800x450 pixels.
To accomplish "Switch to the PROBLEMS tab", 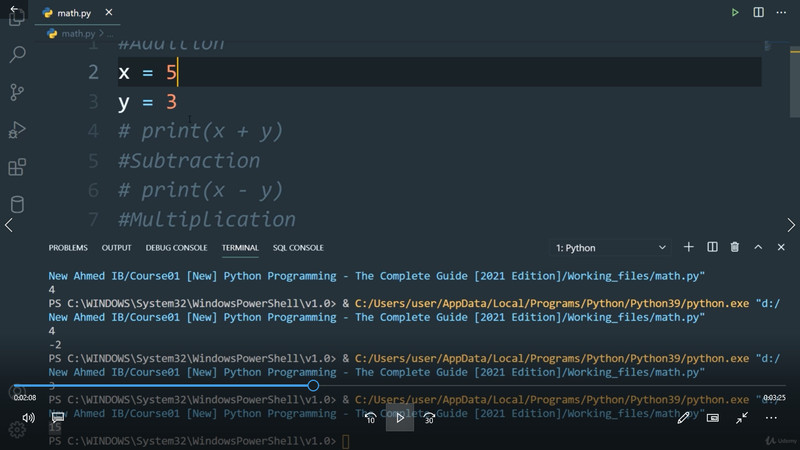I will point(68,247).
